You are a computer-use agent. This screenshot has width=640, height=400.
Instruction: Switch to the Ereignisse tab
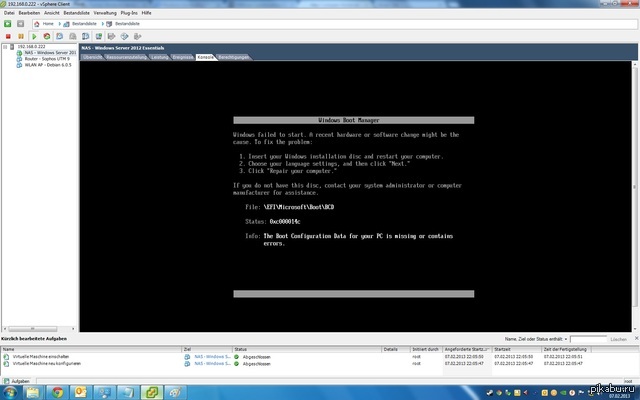tap(182, 57)
